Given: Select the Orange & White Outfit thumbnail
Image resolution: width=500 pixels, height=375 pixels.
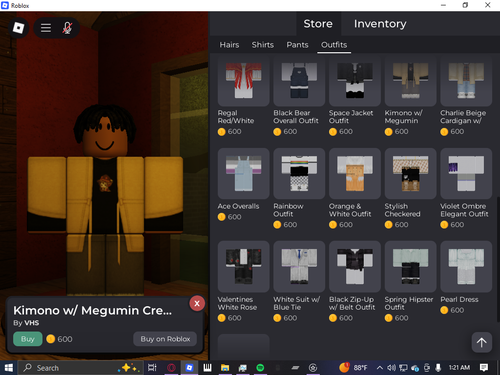Looking at the screenshot, I should pyautogui.click(x=355, y=174).
